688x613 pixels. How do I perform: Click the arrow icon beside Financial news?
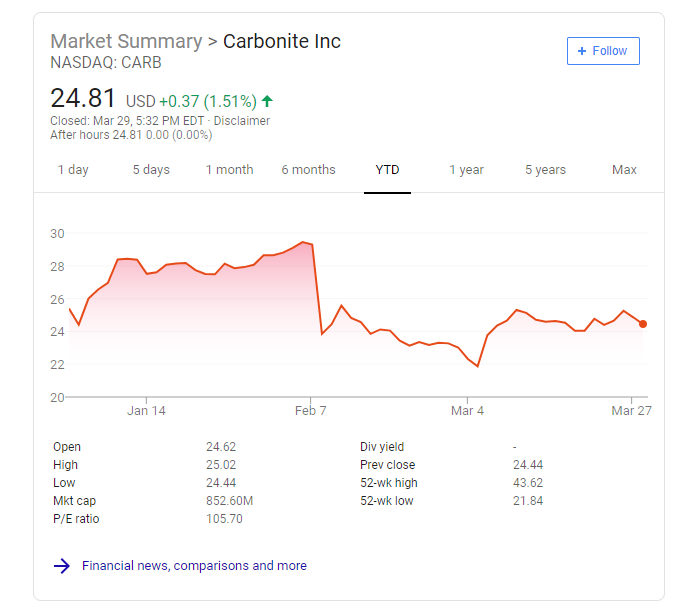[62, 566]
